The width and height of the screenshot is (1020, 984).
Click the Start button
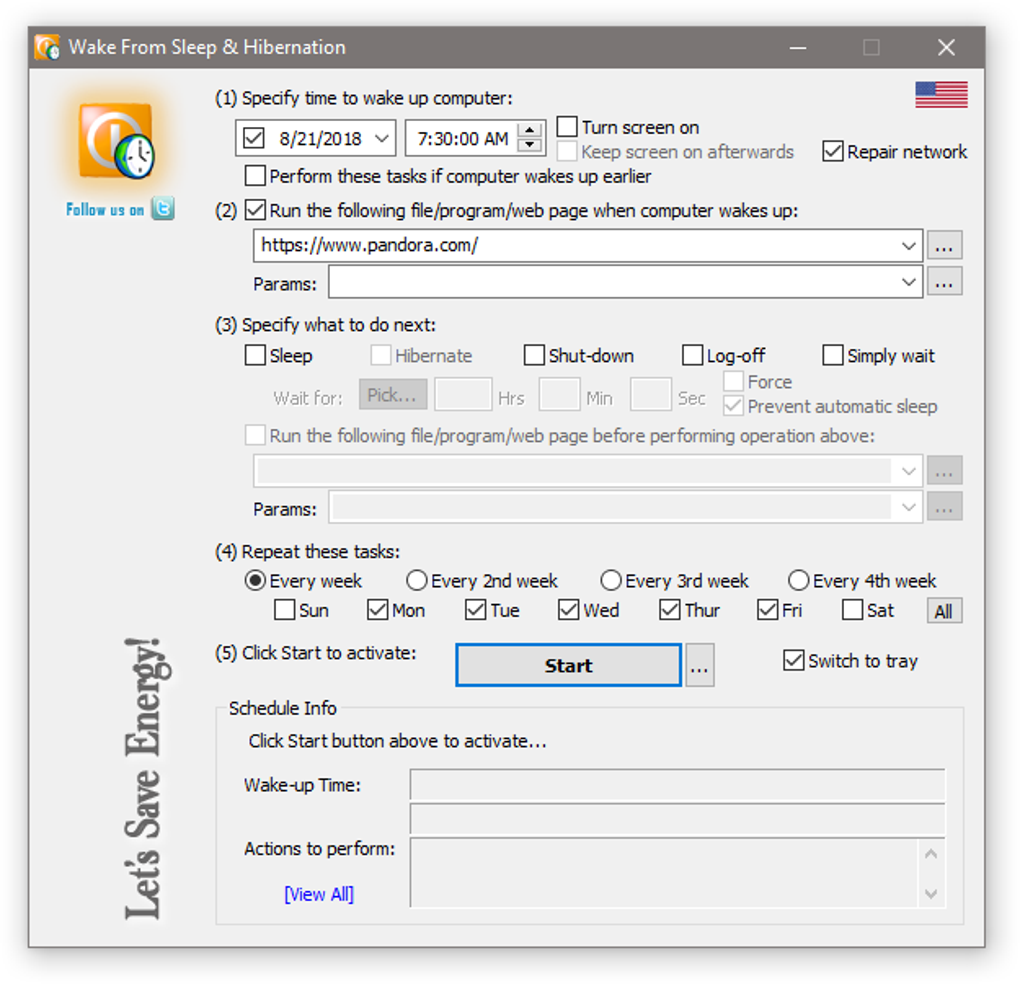(x=569, y=665)
